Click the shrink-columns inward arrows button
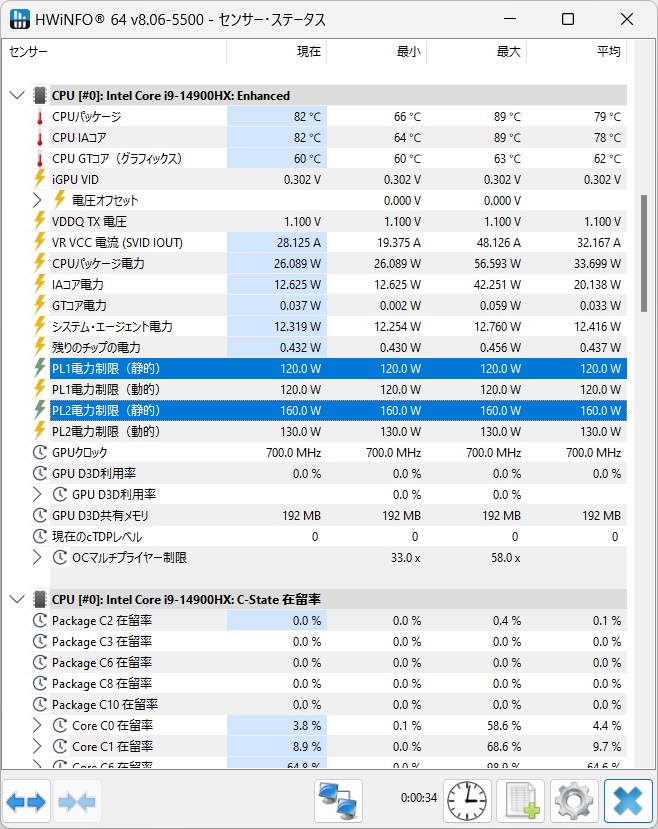The width and height of the screenshot is (658, 829). tap(77, 802)
